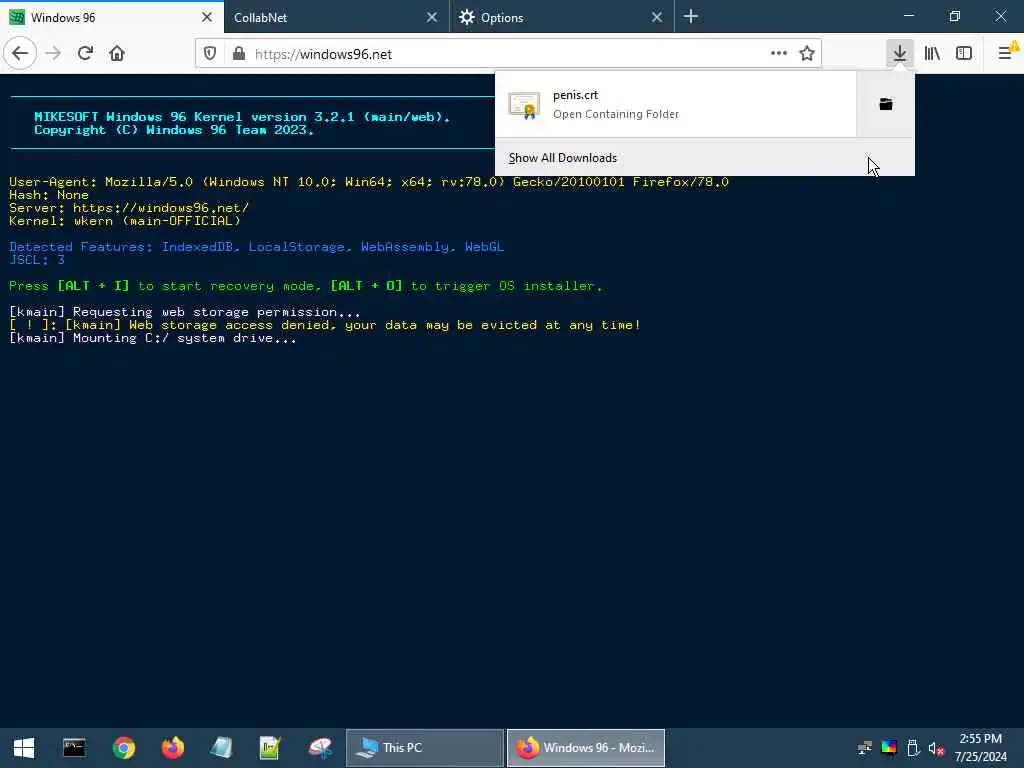Launch Firefox pinned taskbar icon
The image size is (1024, 768).
[x=172, y=748]
